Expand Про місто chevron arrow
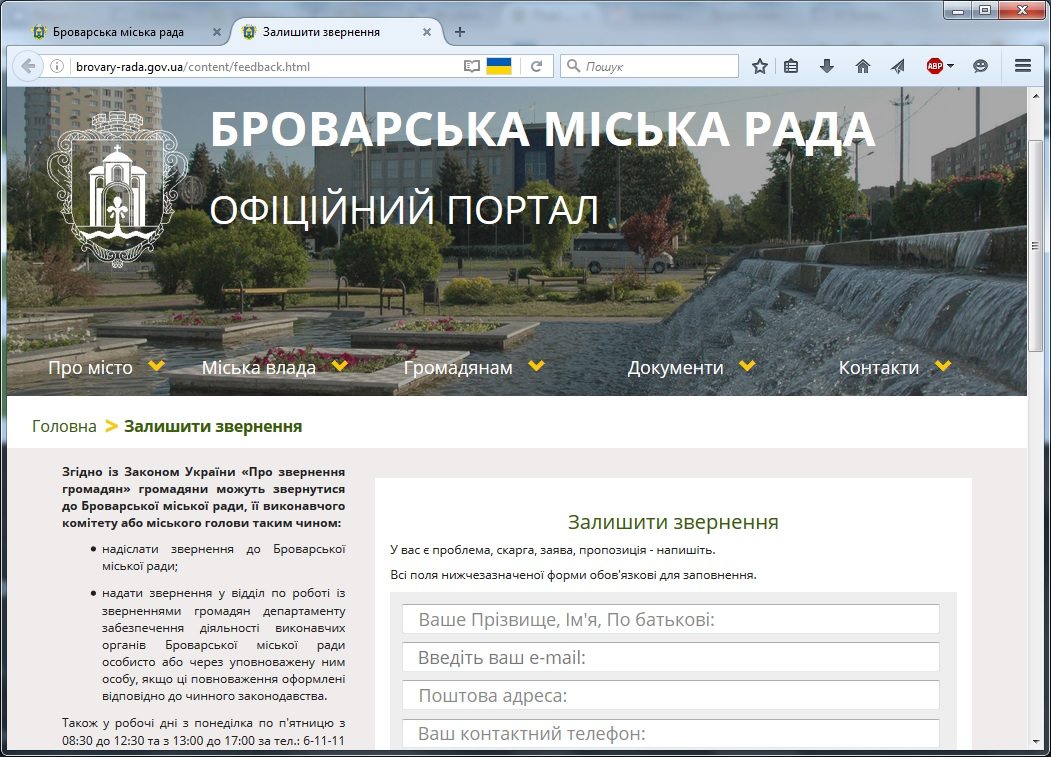 click(157, 365)
